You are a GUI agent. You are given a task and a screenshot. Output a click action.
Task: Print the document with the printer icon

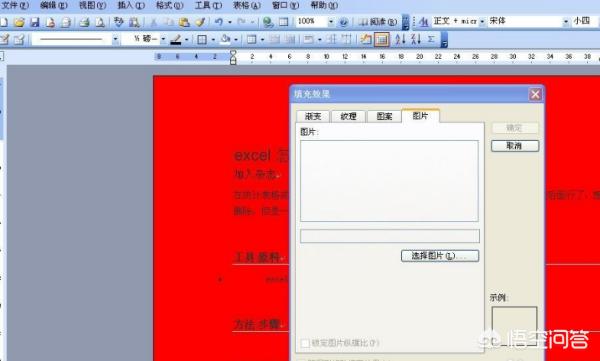84,22
